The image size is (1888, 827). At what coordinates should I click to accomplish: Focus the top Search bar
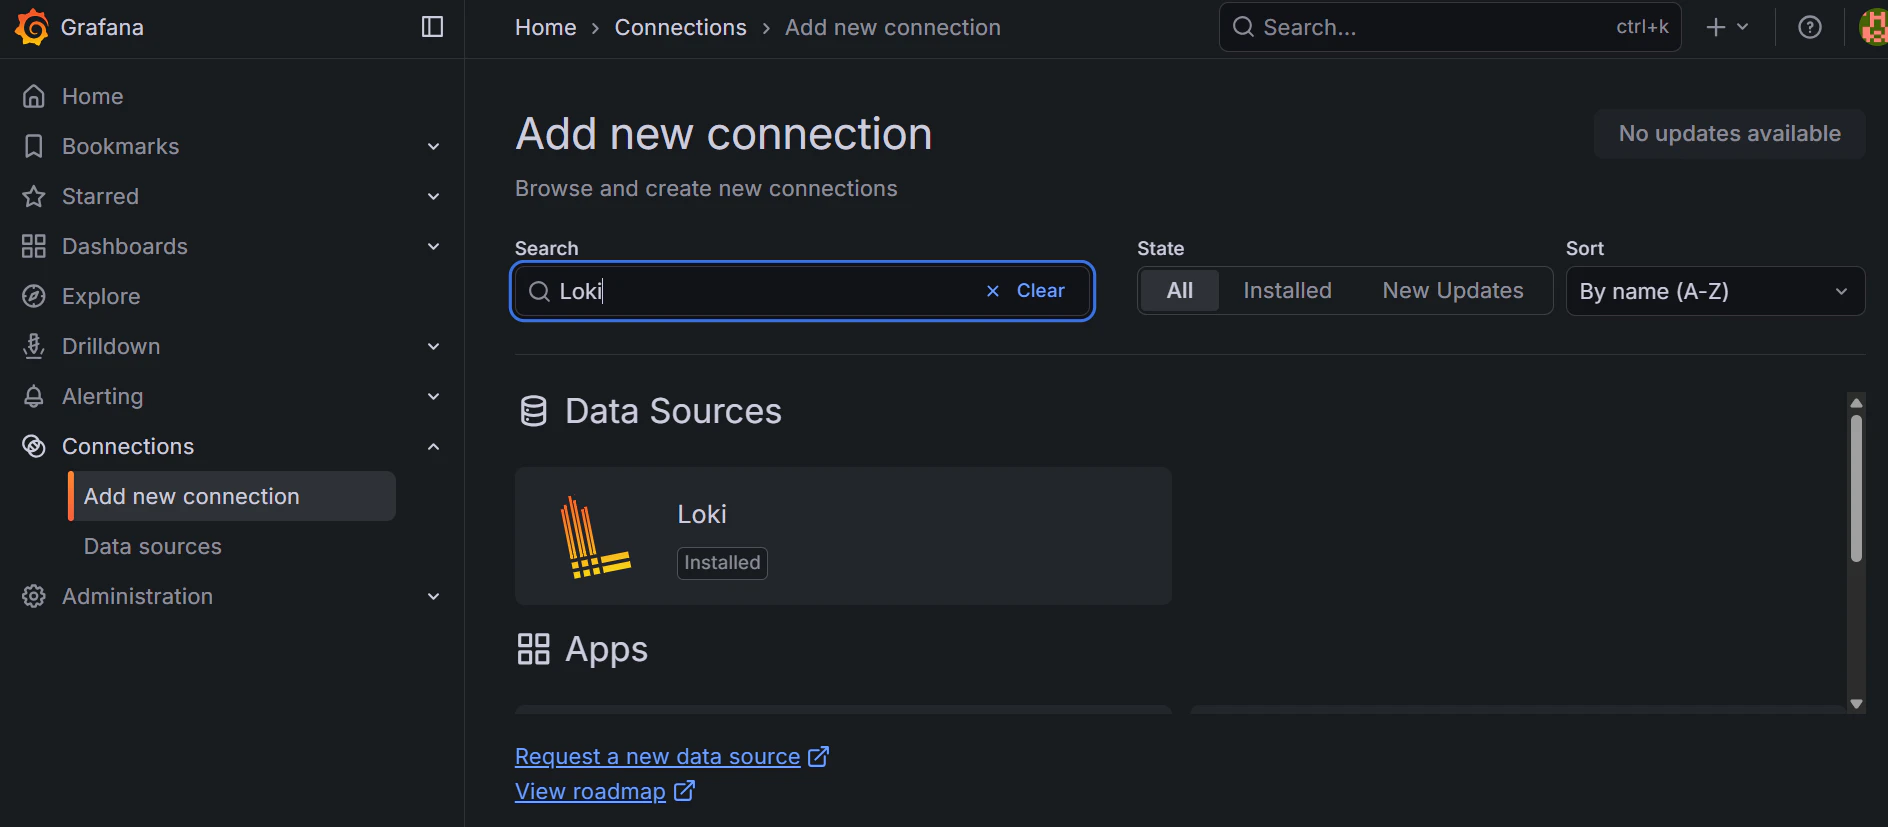[1450, 27]
